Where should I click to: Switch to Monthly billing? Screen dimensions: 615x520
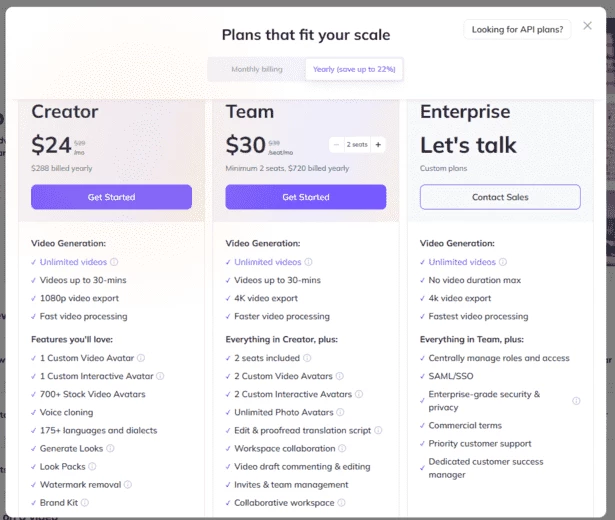(x=257, y=69)
